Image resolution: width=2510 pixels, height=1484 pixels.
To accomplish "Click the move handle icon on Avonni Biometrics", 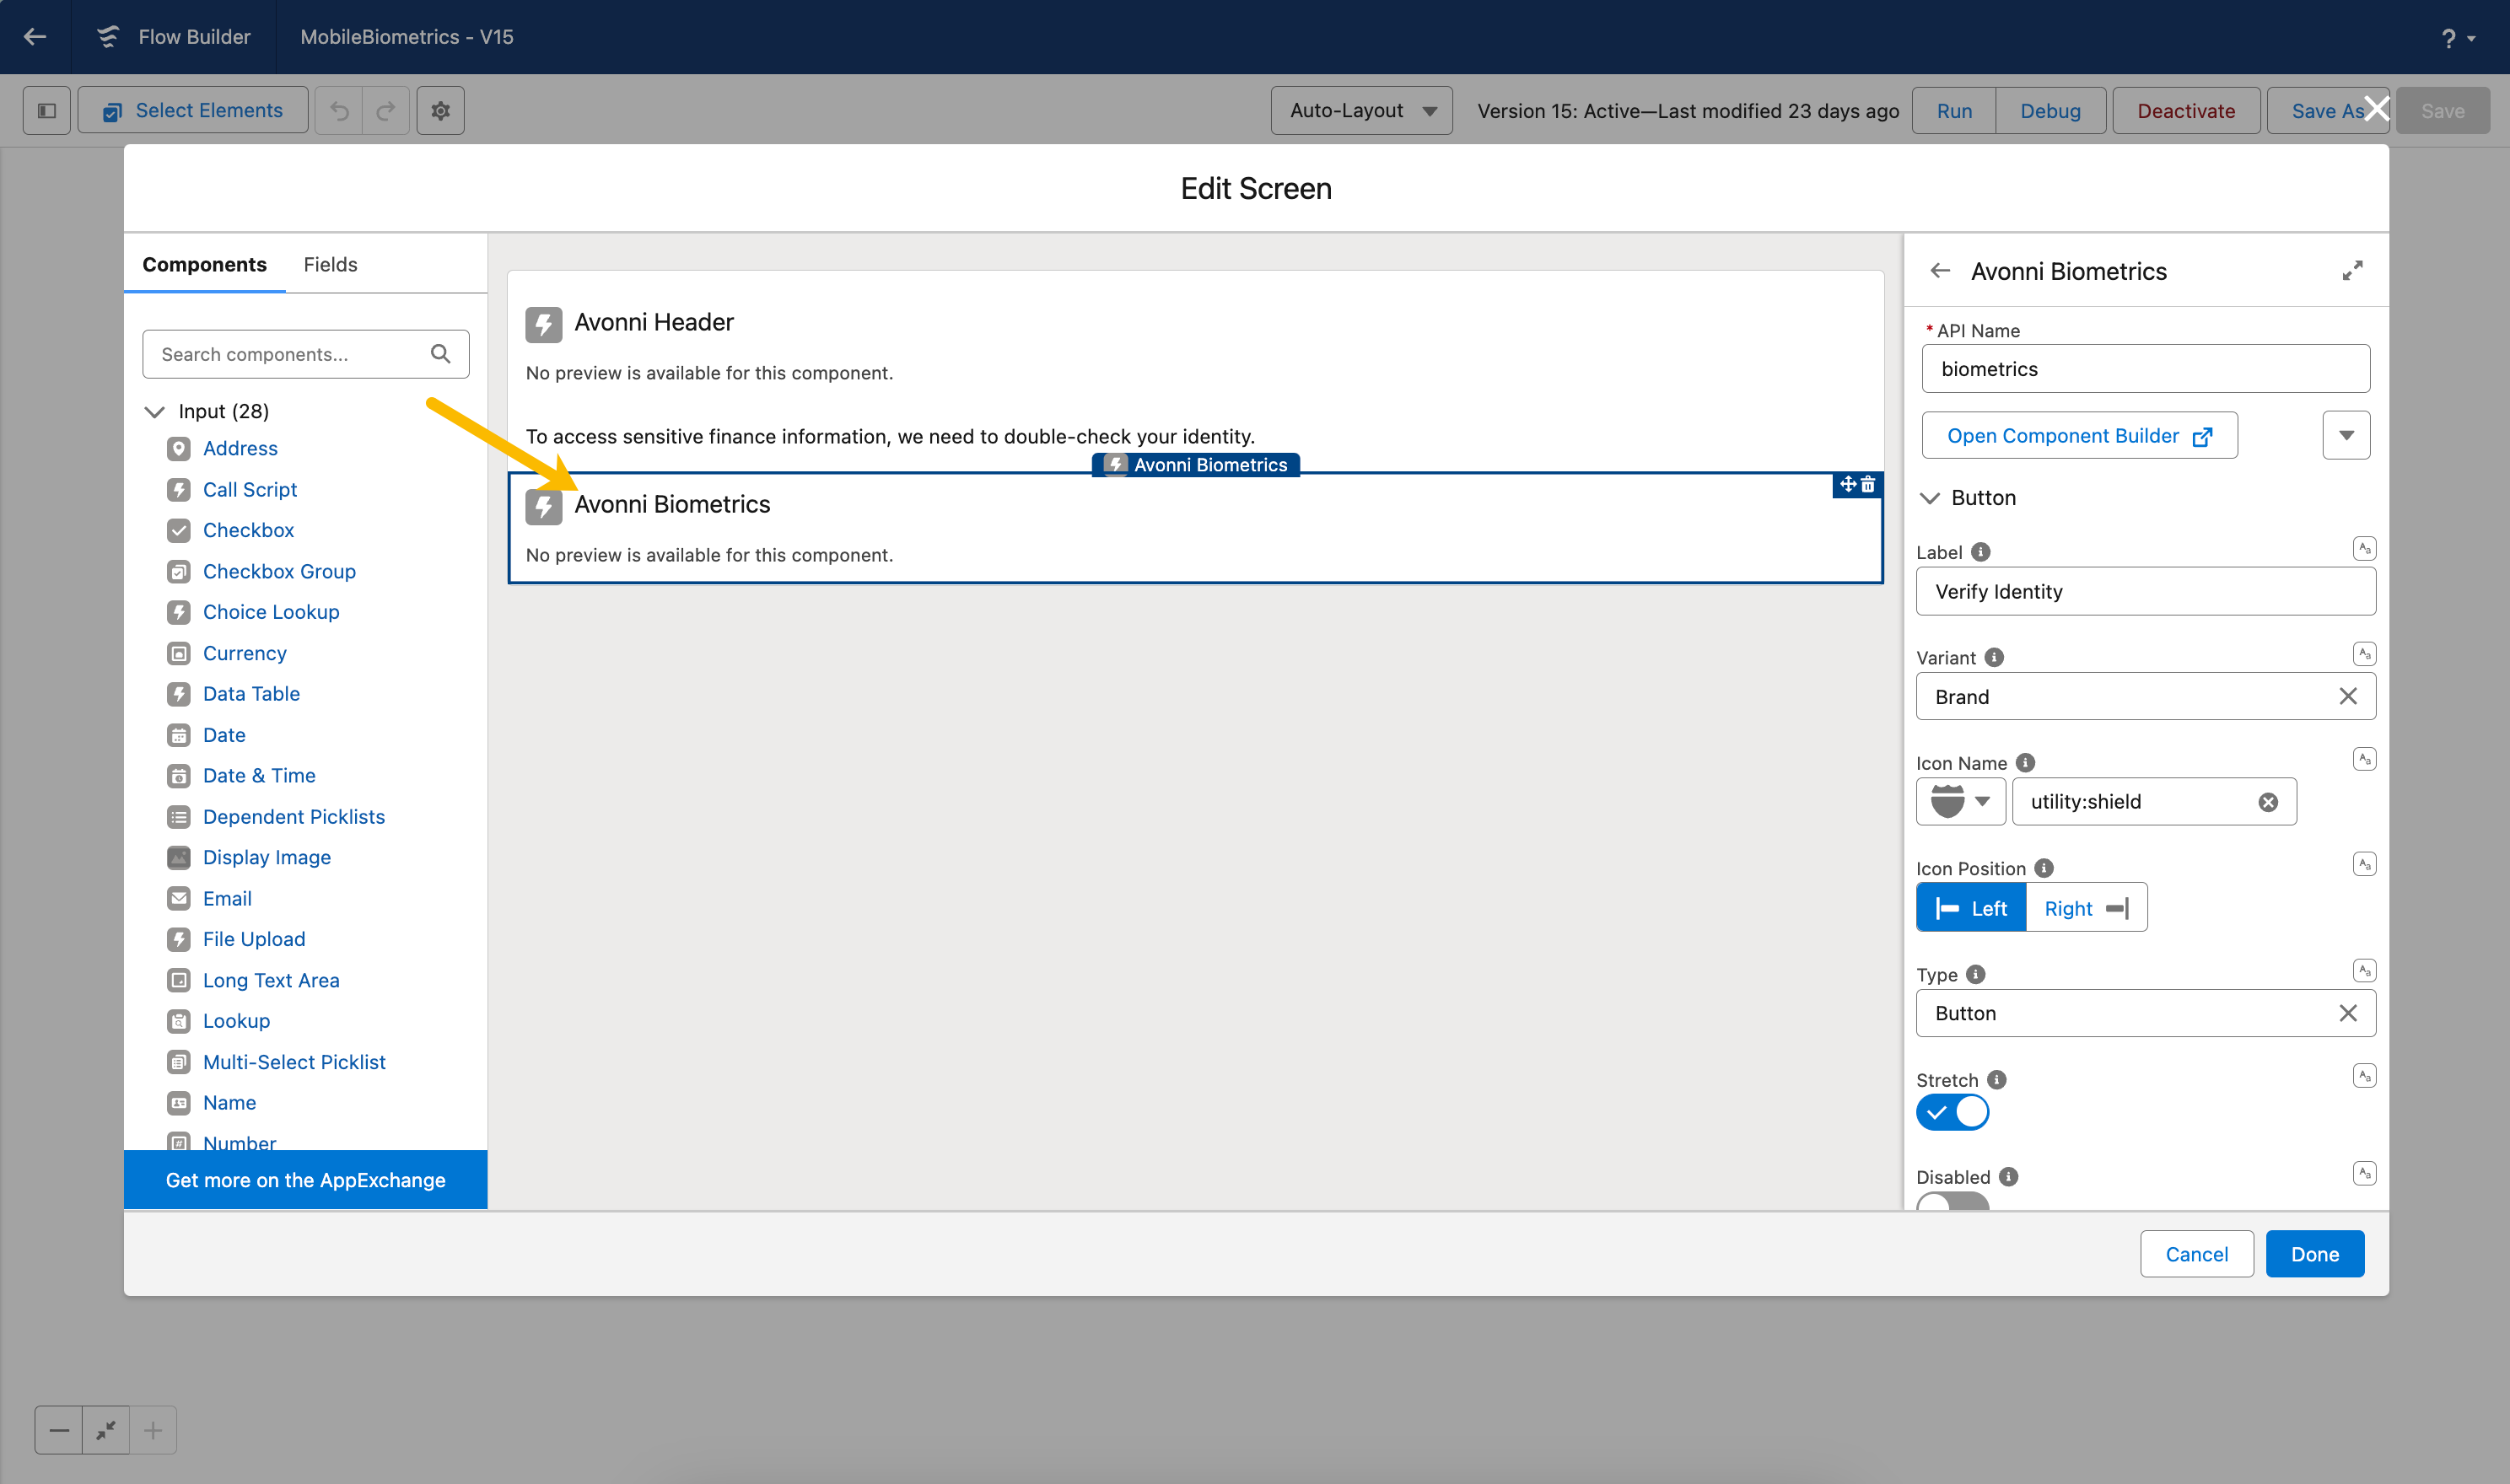I will (1847, 485).
